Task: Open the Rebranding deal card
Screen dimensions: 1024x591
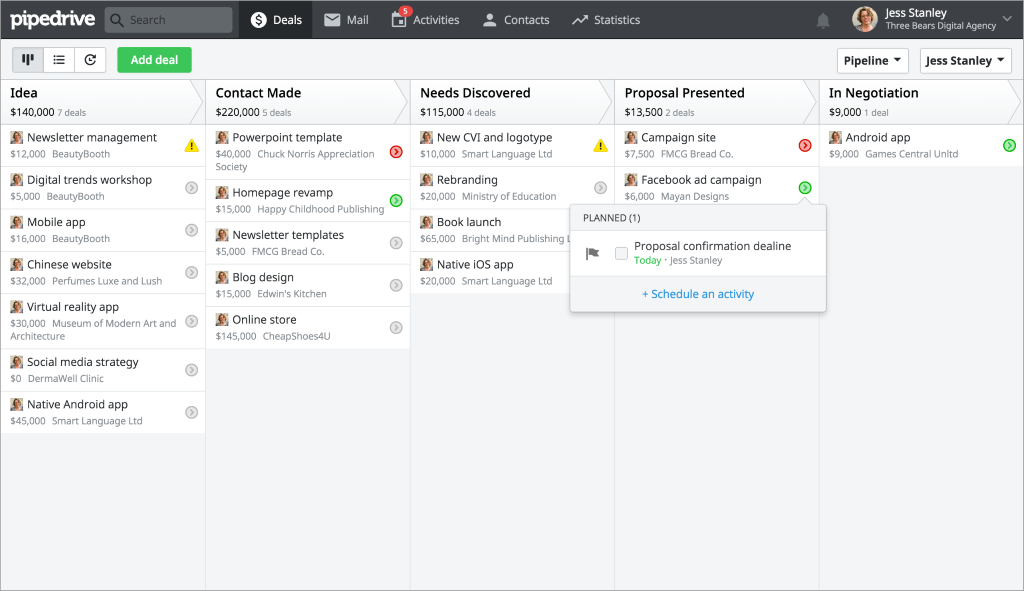Action: (500, 188)
